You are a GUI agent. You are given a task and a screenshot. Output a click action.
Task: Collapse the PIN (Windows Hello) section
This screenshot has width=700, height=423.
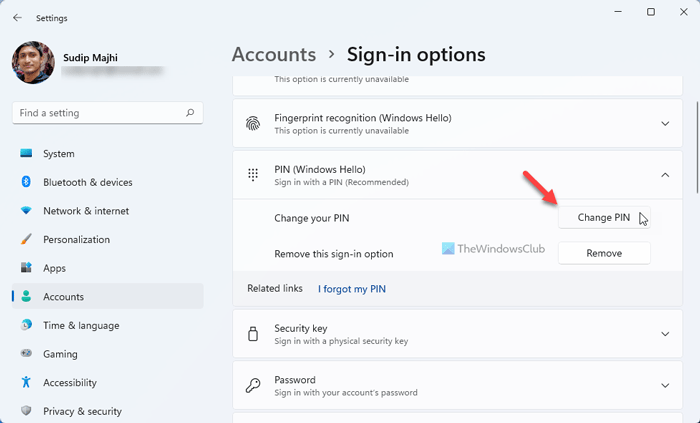665,175
